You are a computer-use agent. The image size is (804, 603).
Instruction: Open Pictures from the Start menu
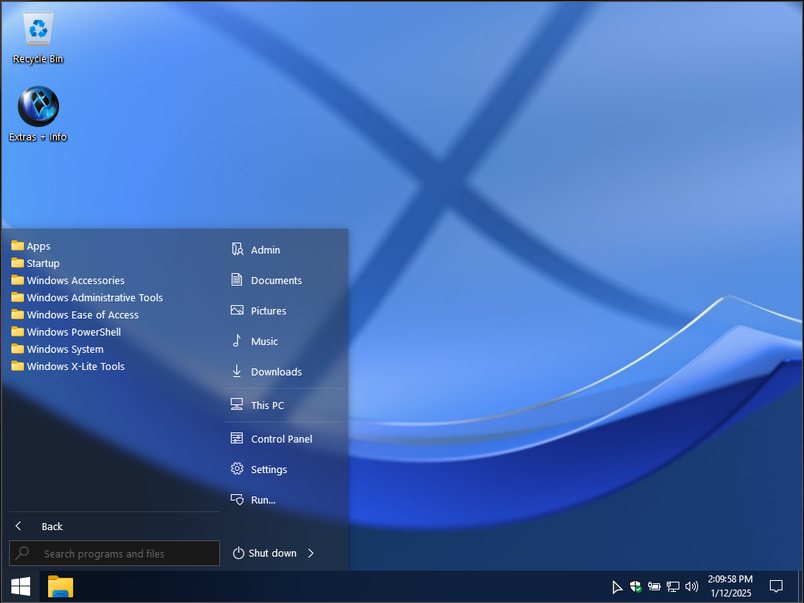258,311
